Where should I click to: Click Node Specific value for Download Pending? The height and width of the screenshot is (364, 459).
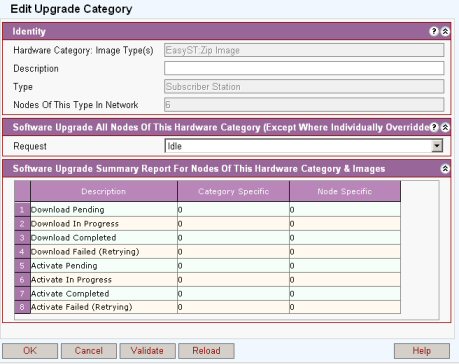[345, 210]
